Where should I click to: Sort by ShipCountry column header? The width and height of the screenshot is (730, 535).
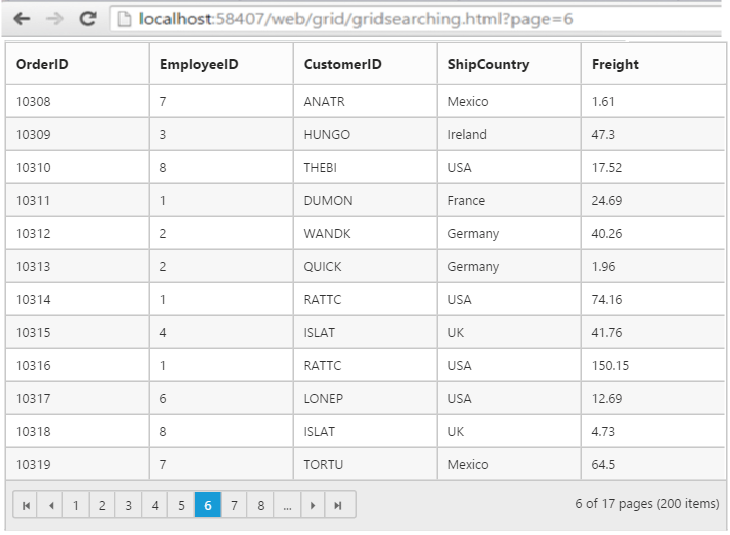(509, 64)
